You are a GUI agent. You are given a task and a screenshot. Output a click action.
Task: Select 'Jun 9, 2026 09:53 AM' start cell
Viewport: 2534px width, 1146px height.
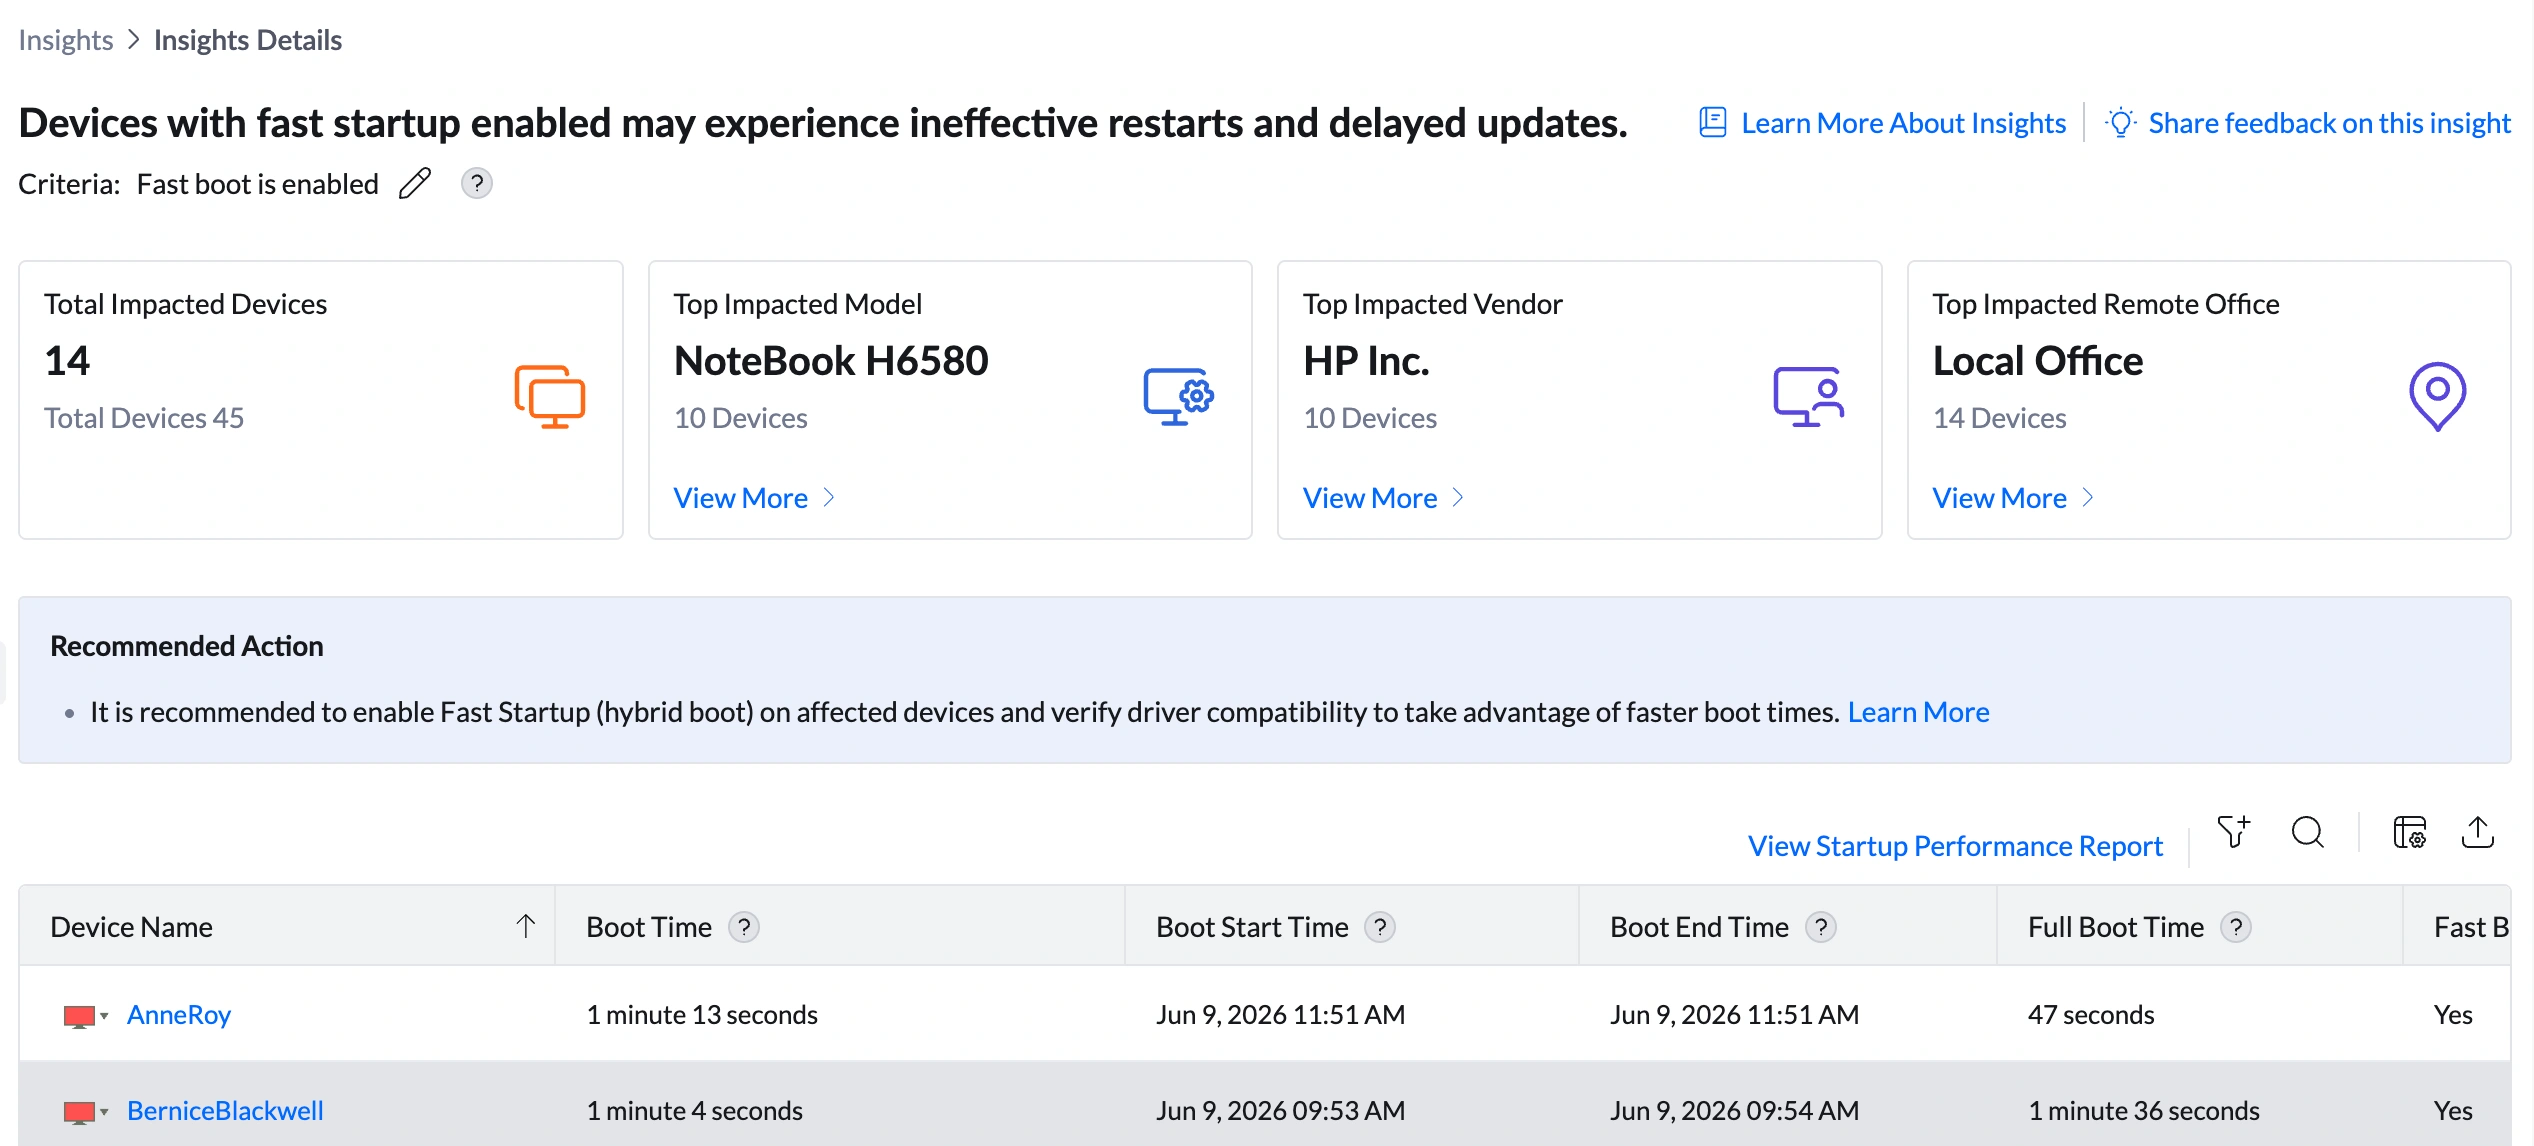click(1280, 1111)
